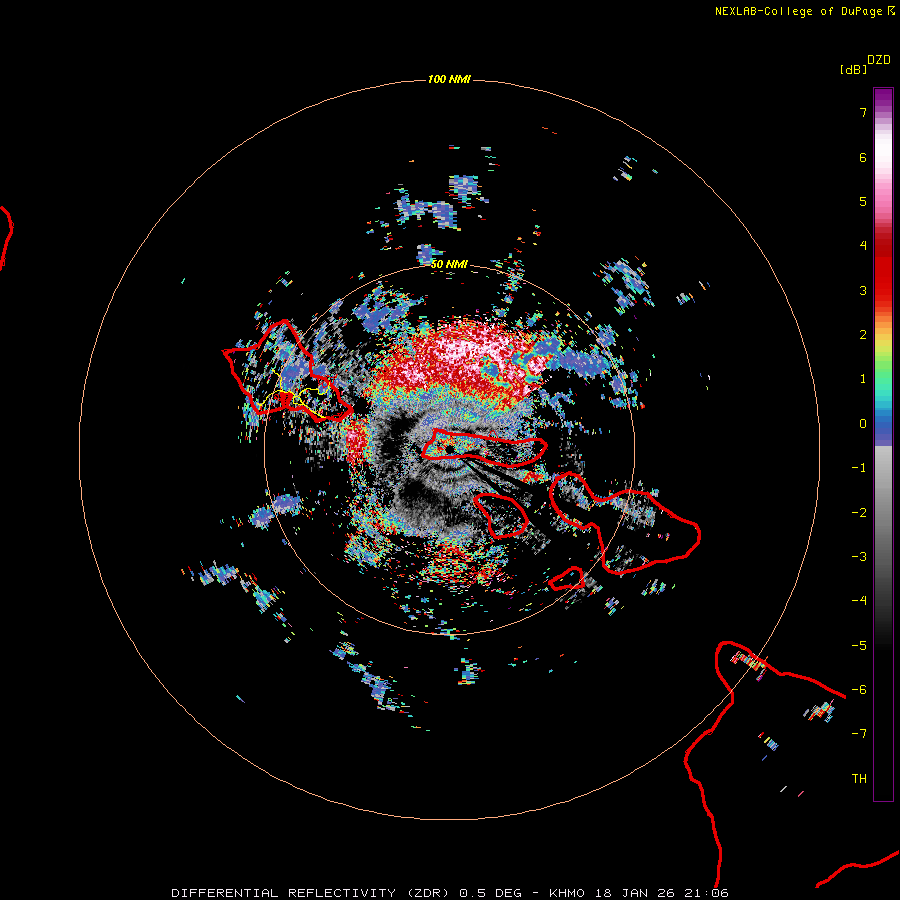The height and width of the screenshot is (900, 900).
Task: Click the -1 value on the color scale
Action: [859, 468]
